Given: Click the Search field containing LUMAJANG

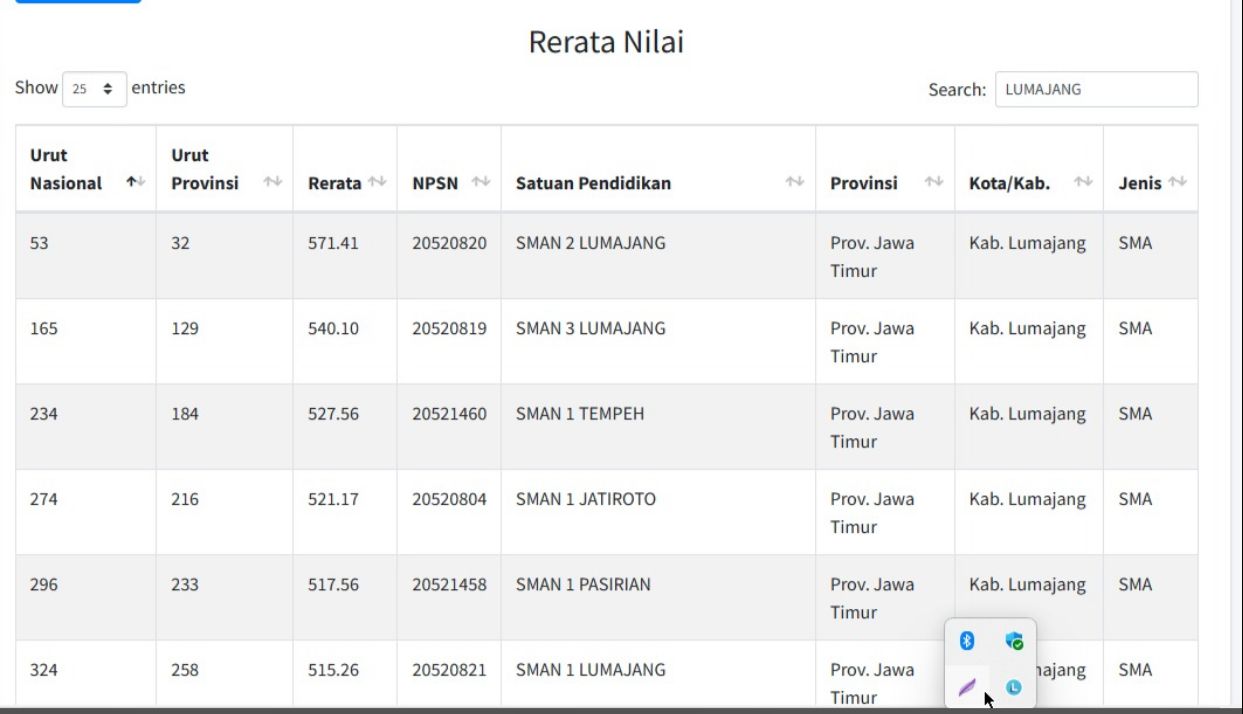Looking at the screenshot, I should point(1096,89).
